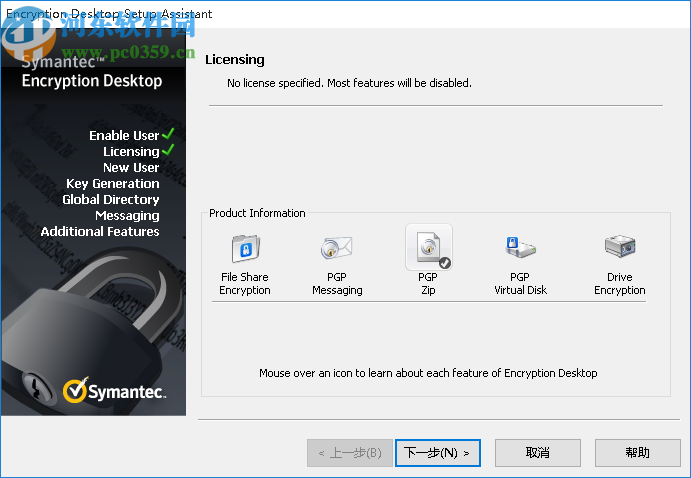691x478 pixels.
Task: Select the Additional Features step
Action: click(100, 232)
